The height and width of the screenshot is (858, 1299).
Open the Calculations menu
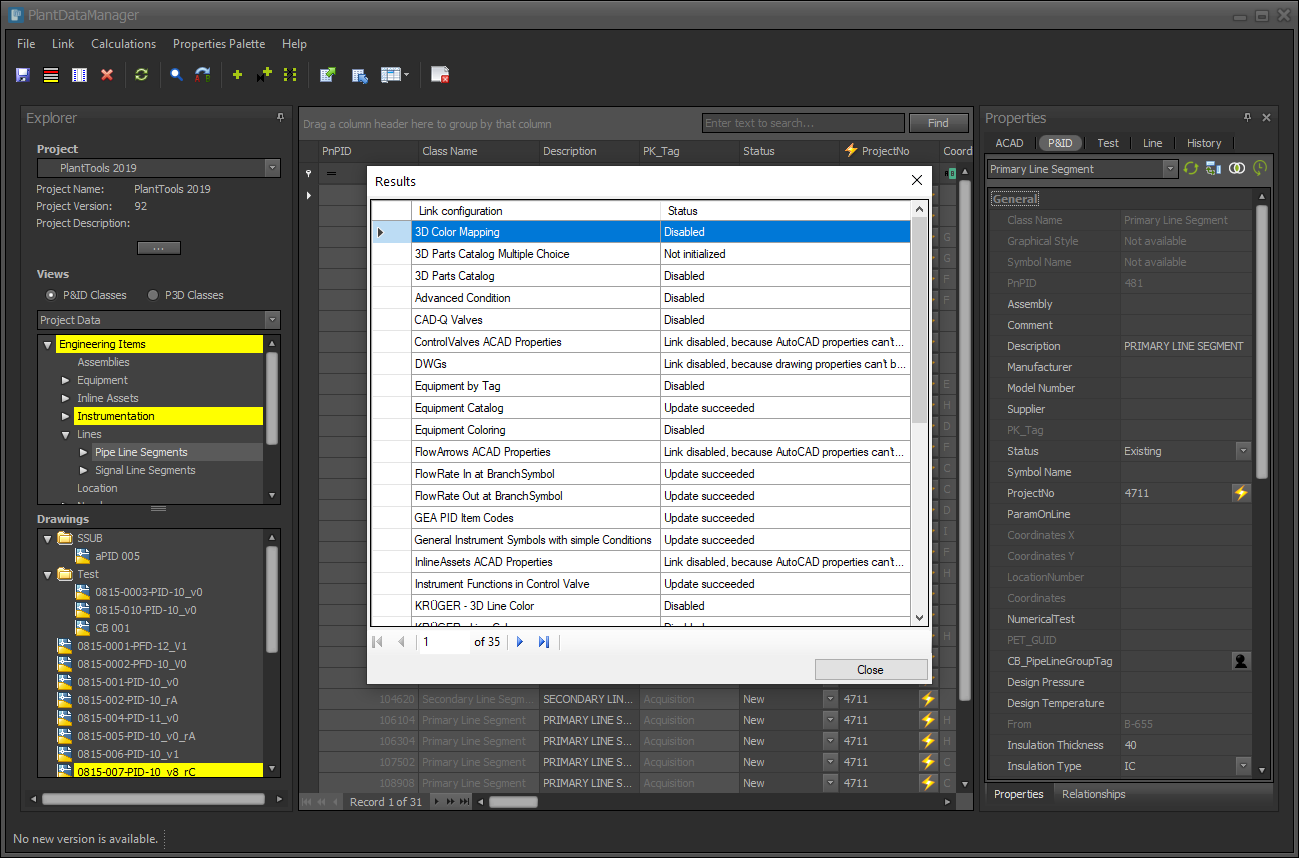tap(124, 44)
